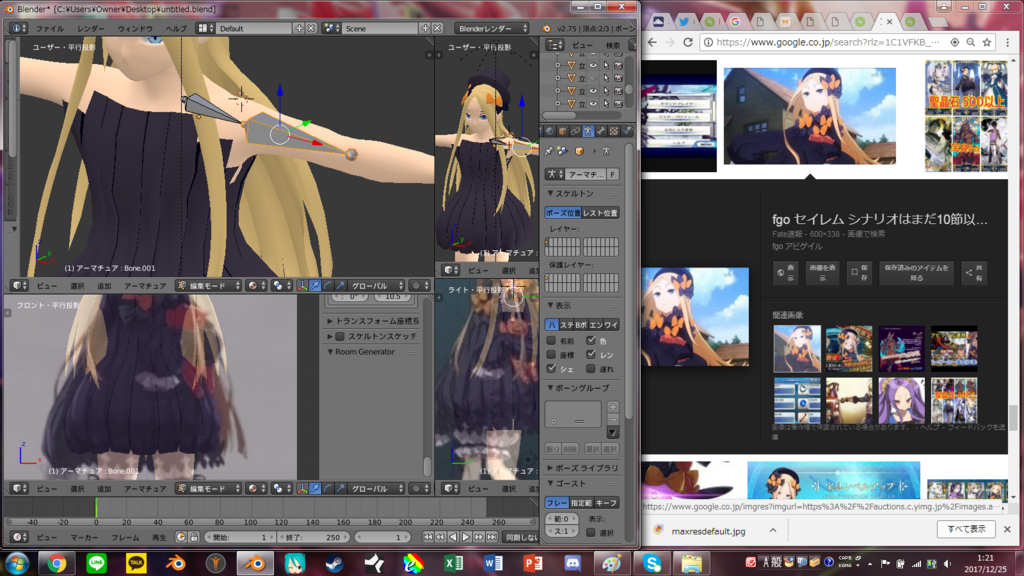Click the scale manipulator icon in top viewport header
The height and width of the screenshot is (576, 1024).
340,285
